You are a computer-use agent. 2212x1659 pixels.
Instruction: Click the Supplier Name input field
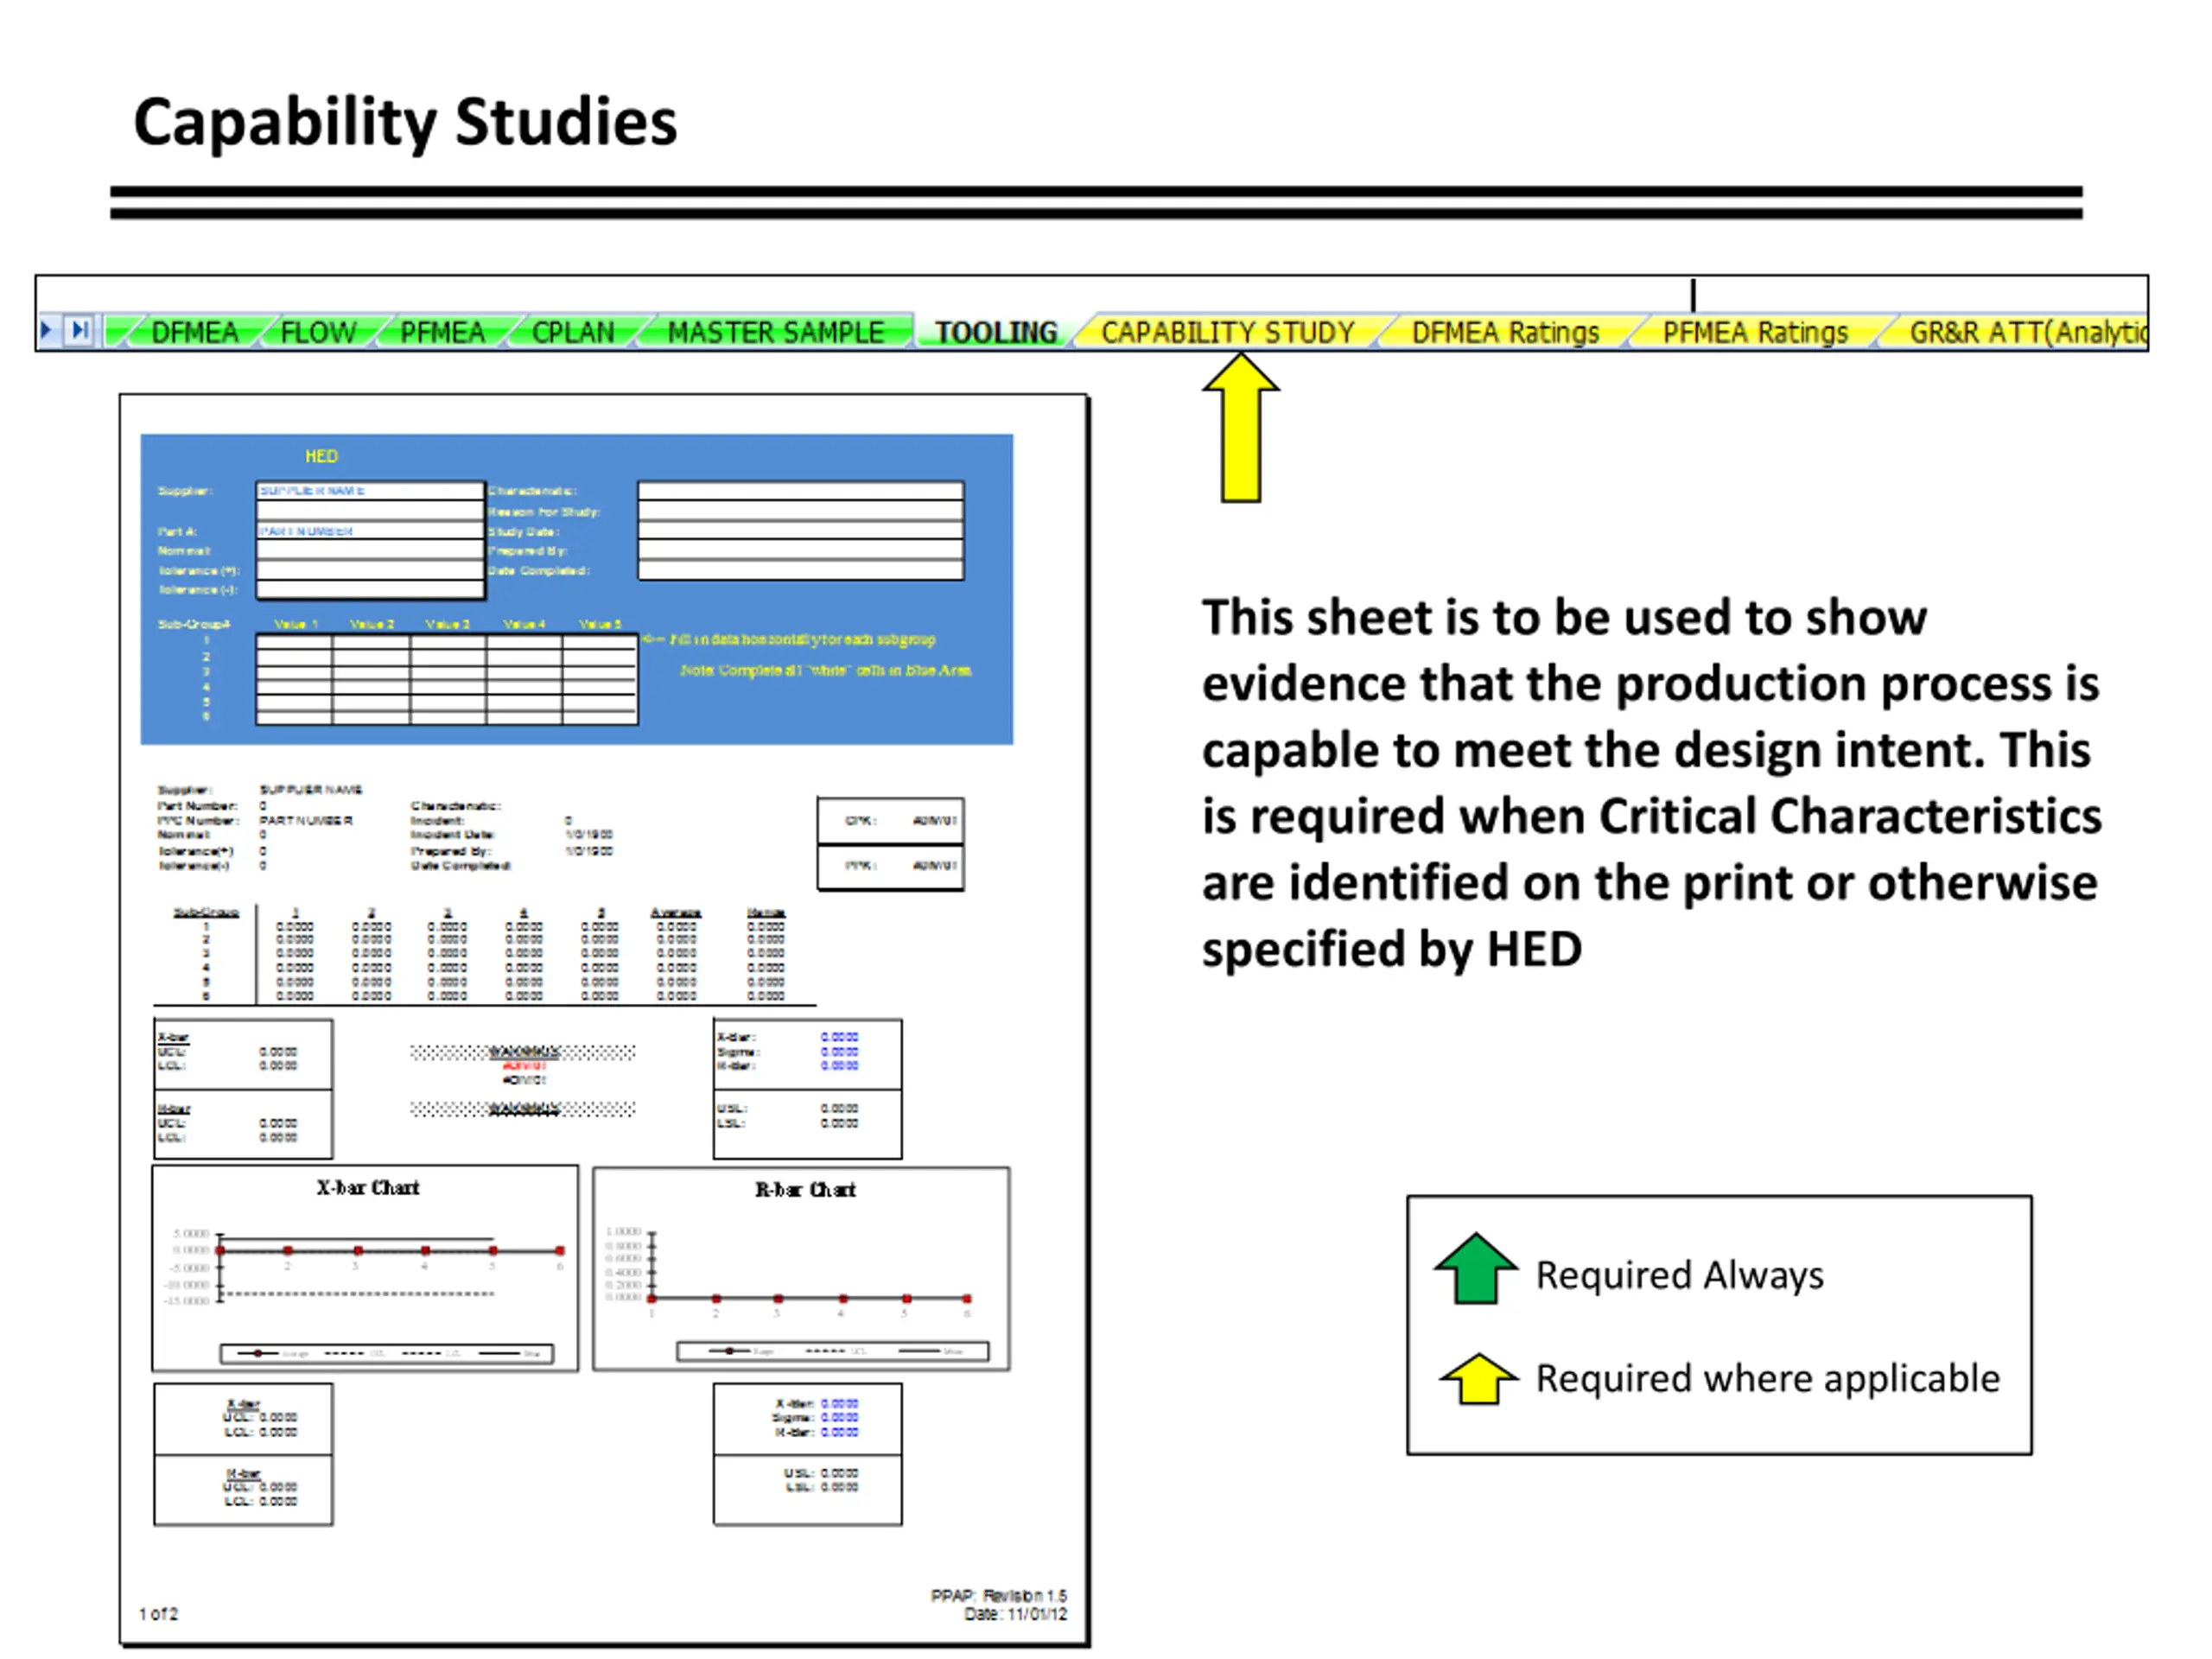[370, 491]
